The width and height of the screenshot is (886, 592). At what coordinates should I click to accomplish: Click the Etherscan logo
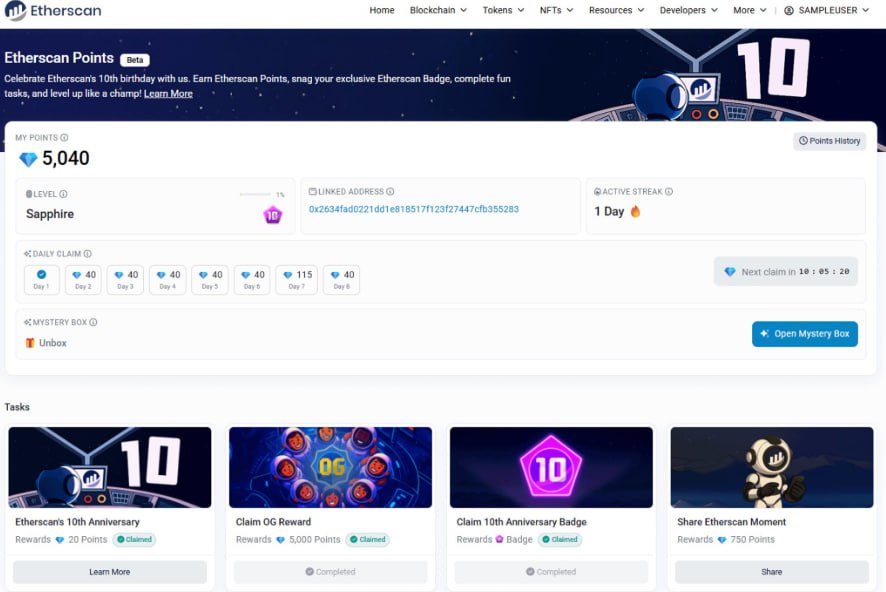coord(53,10)
